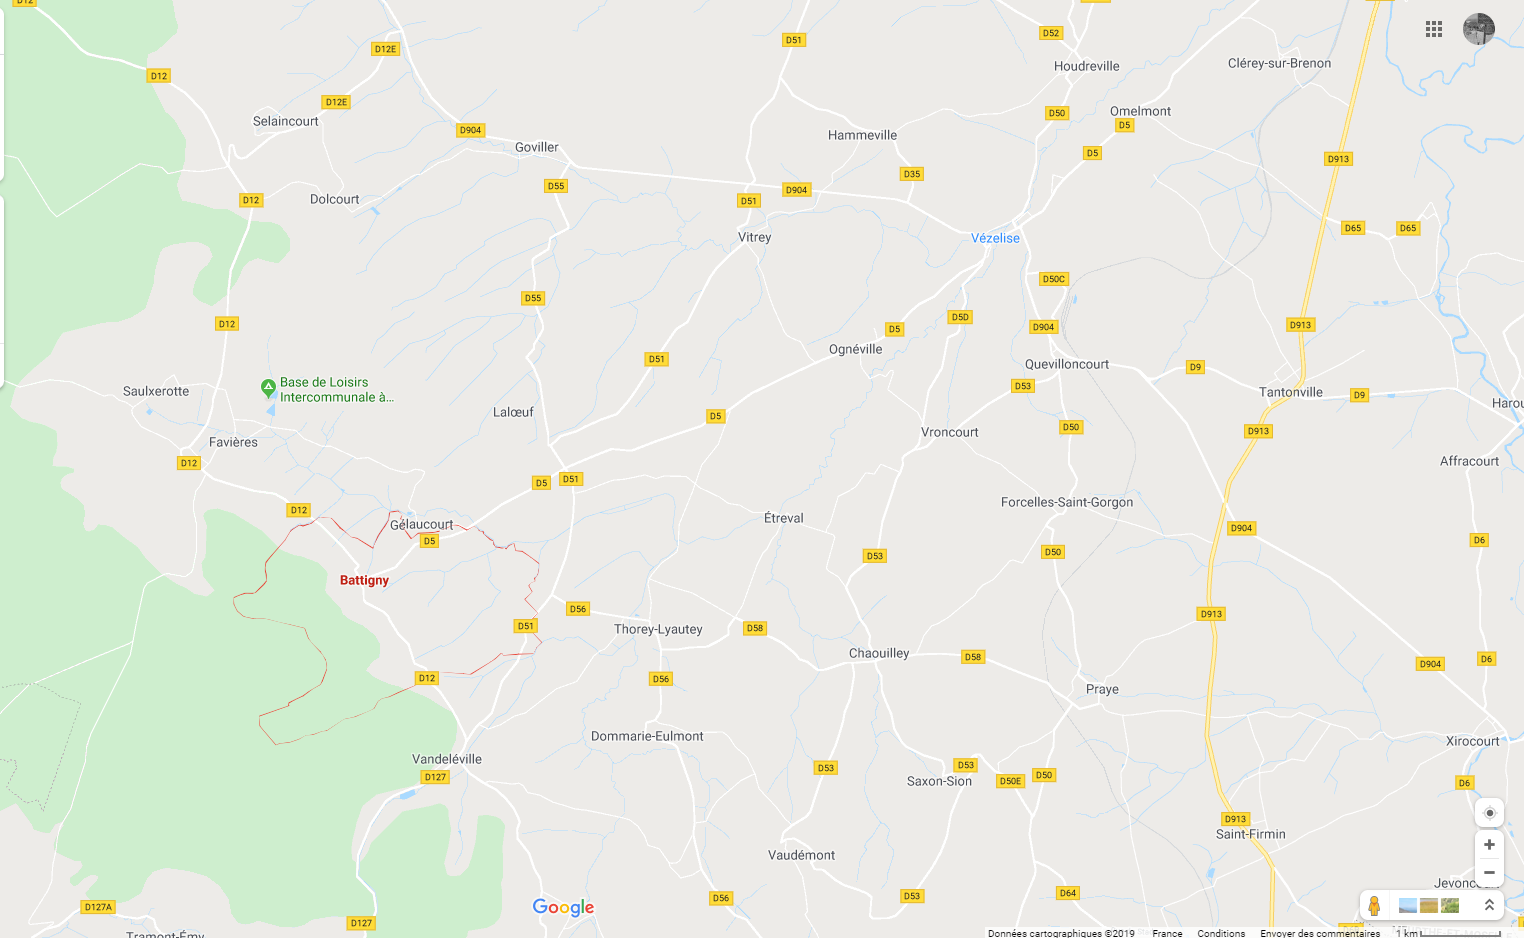This screenshot has height=938, width=1524.
Task: Zoom in with the plus button
Action: [x=1489, y=845]
